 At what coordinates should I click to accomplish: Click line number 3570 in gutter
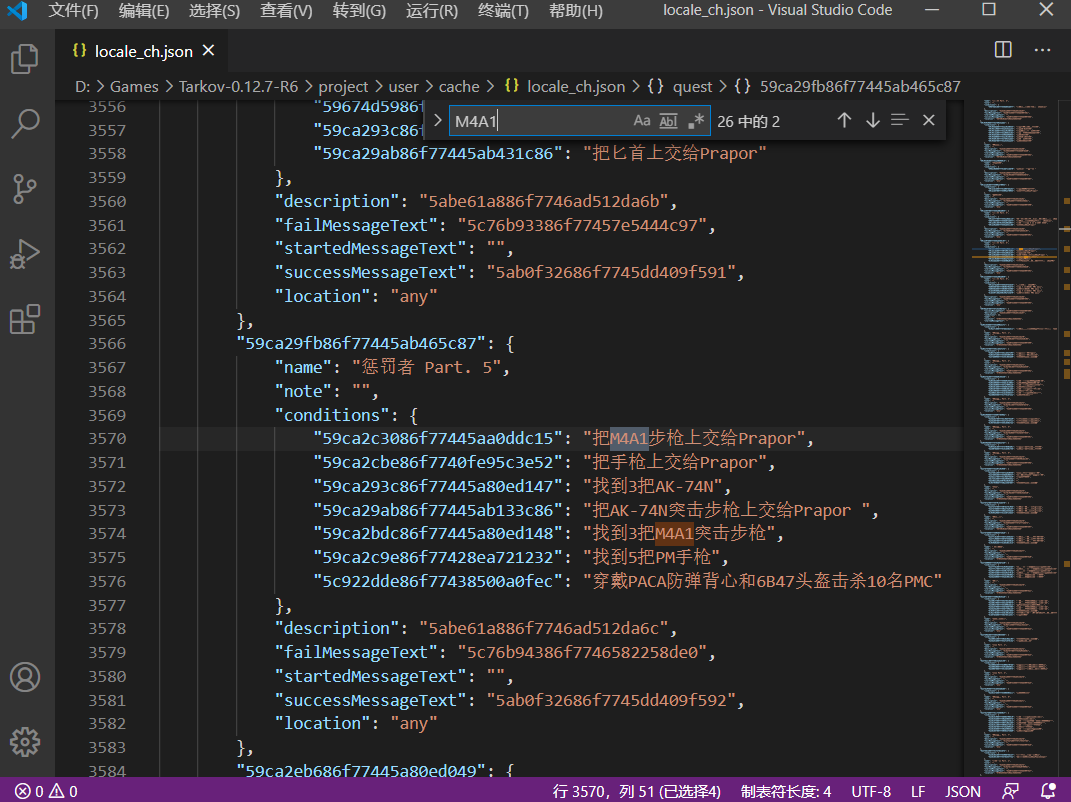pyautogui.click(x=107, y=439)
